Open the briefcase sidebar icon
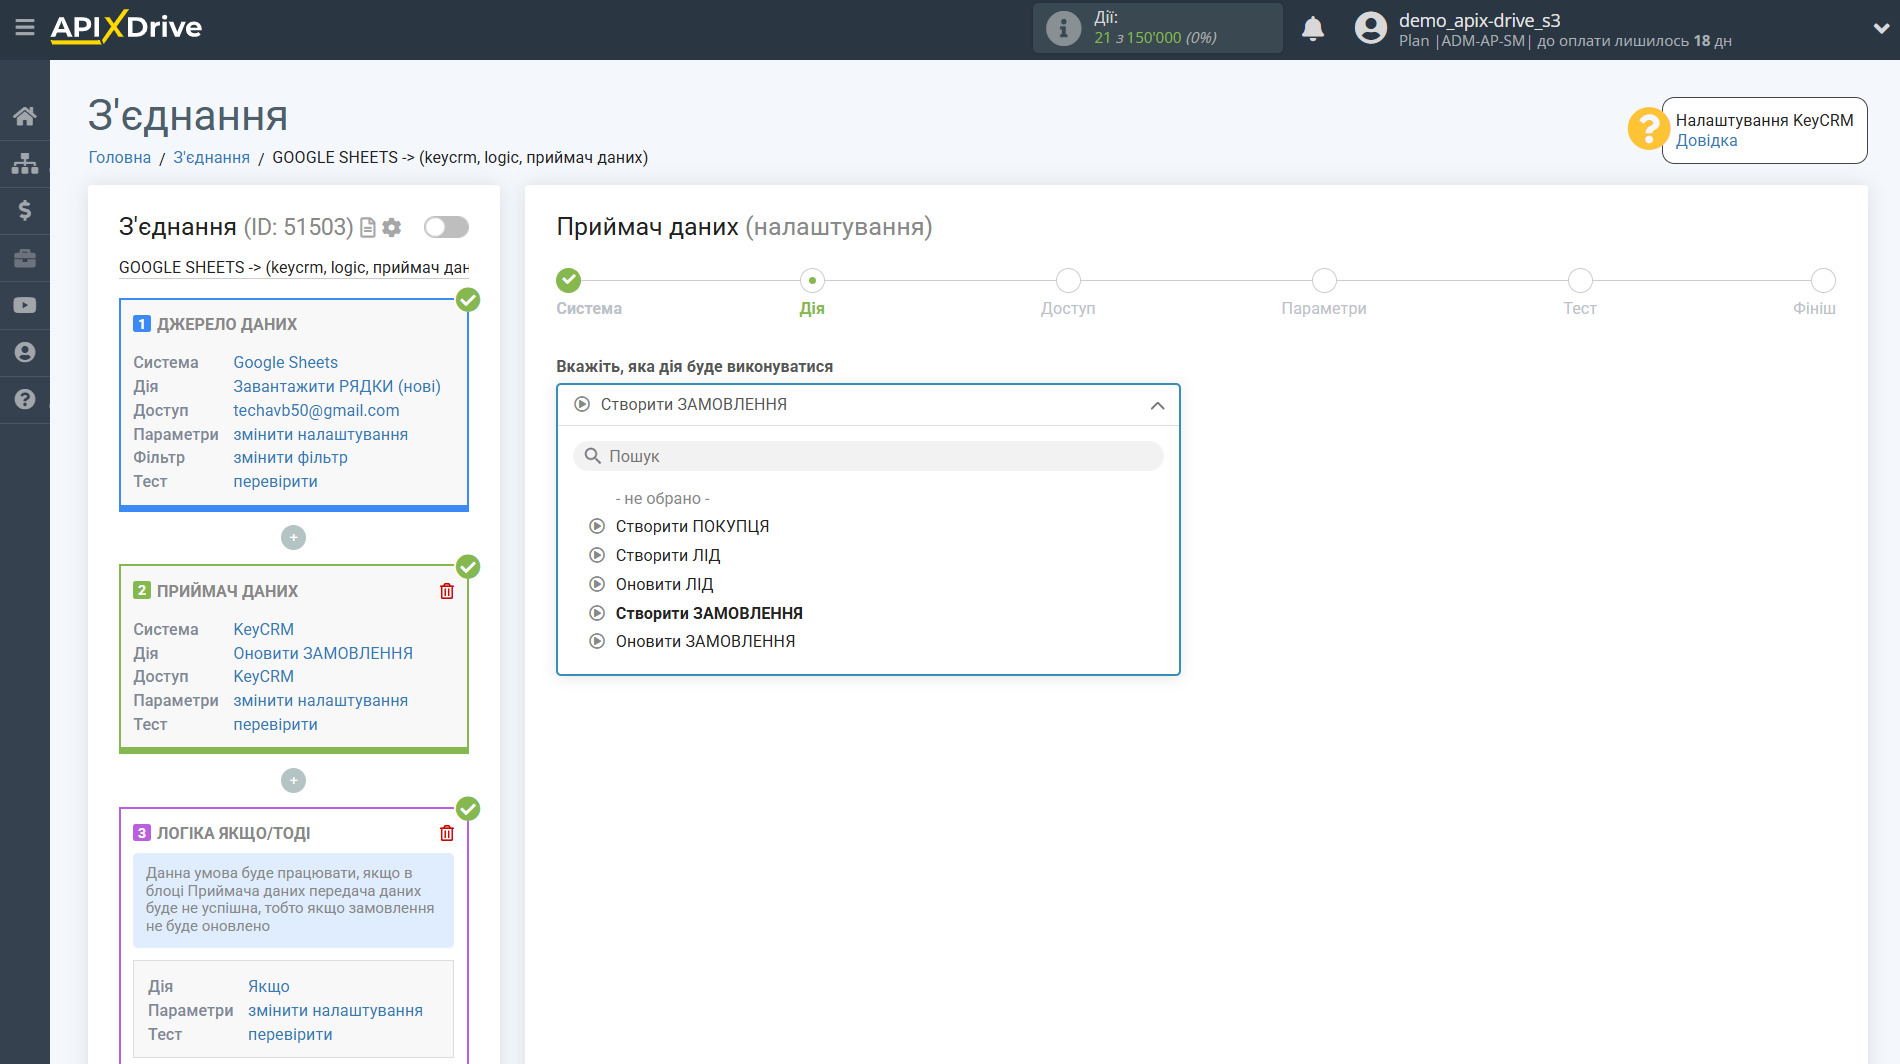The height and width of the screenshot is (1064, 1900). (25, 258)
